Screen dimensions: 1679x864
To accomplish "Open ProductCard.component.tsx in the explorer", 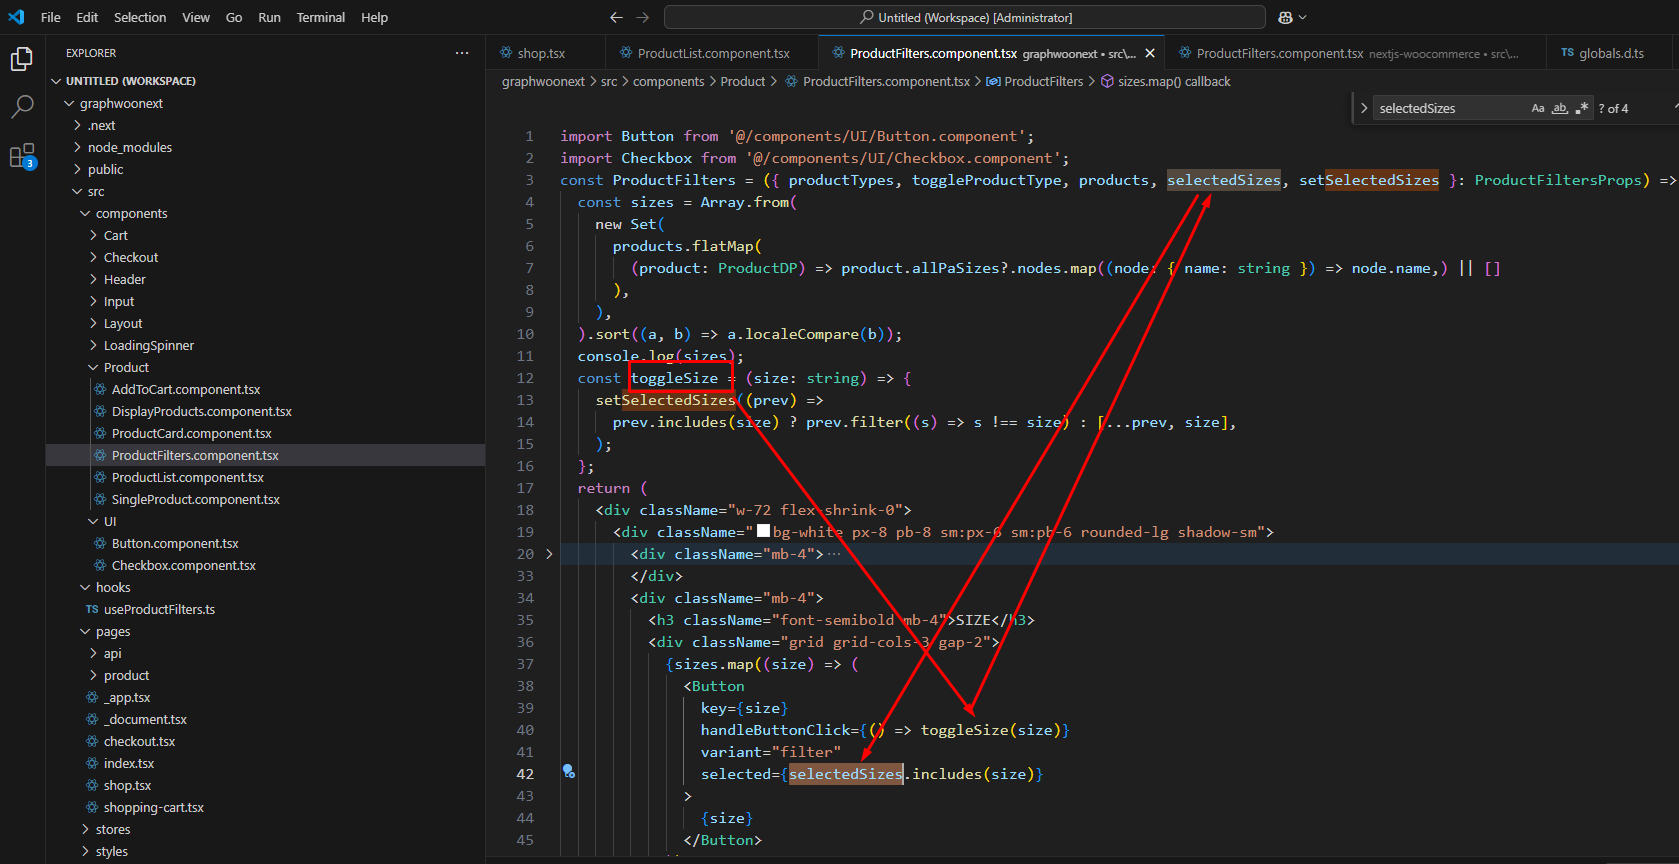I will coord(191,433).
